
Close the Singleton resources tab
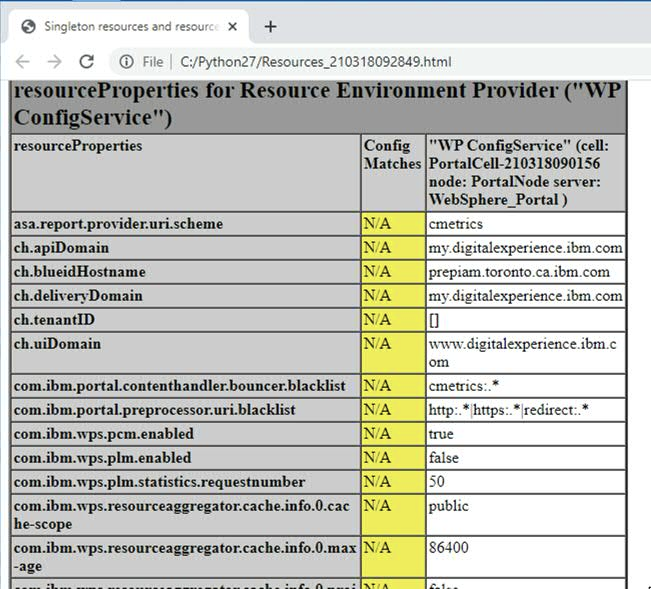232,27
